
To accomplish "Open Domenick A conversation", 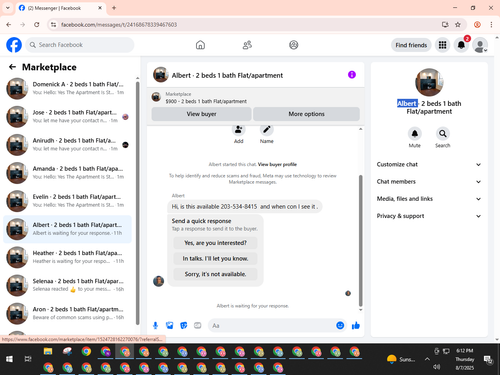I will pos(67,88).
